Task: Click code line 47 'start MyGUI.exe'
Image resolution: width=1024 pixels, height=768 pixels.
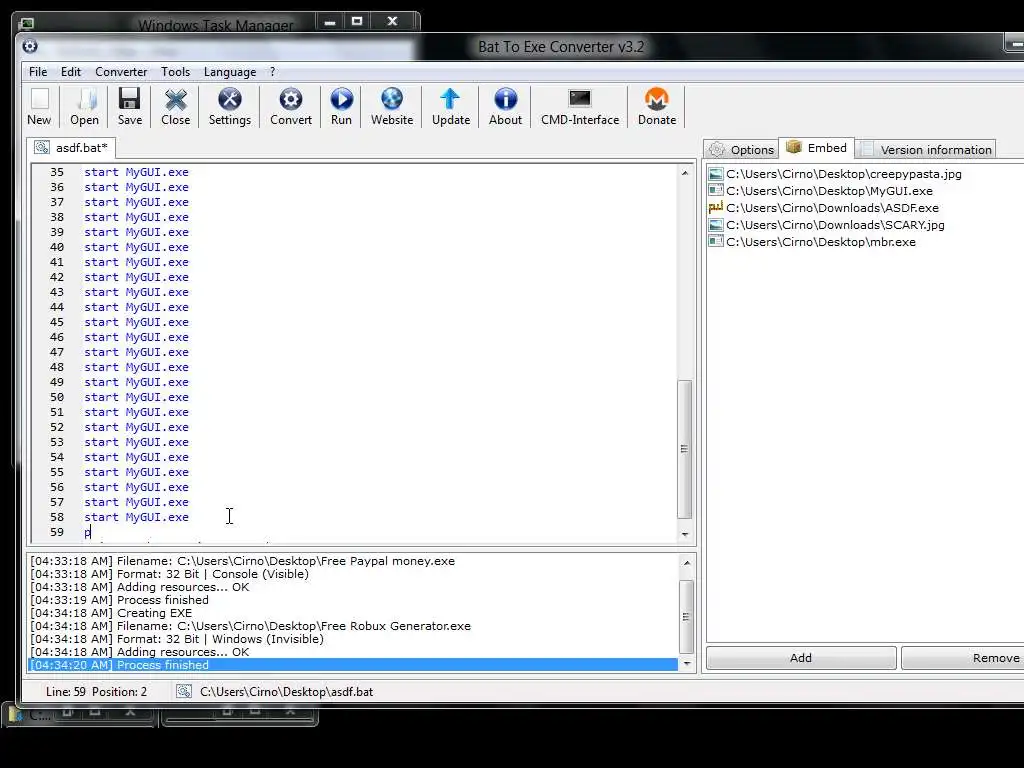Action: click(136, 353)
